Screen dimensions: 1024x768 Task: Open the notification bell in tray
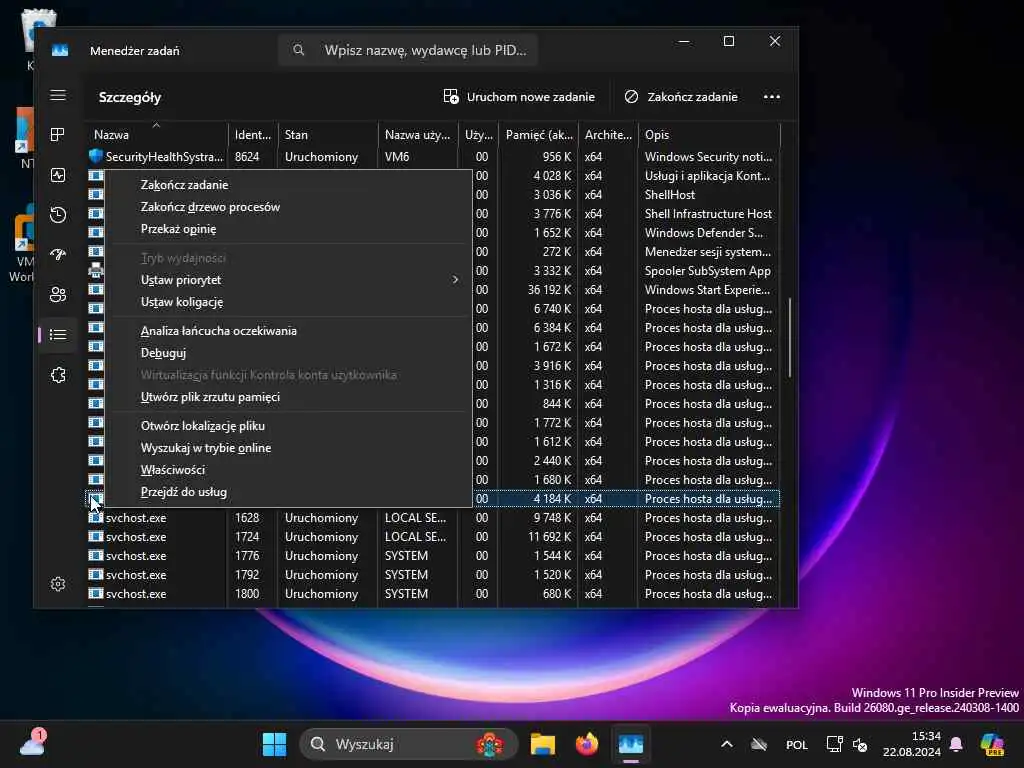point(956,744)
